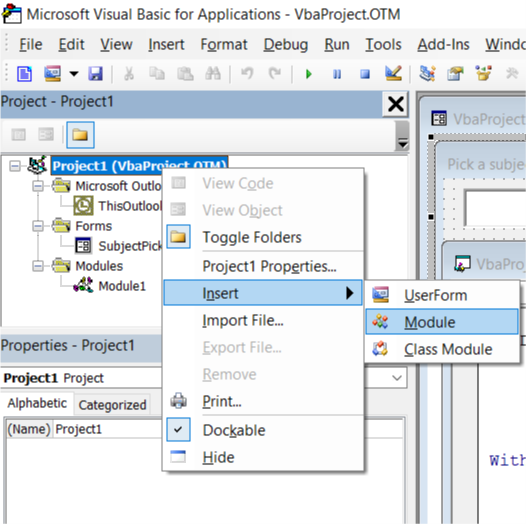Toggle the Dockable checked option

pyautogui.click(x=263, y=430)
